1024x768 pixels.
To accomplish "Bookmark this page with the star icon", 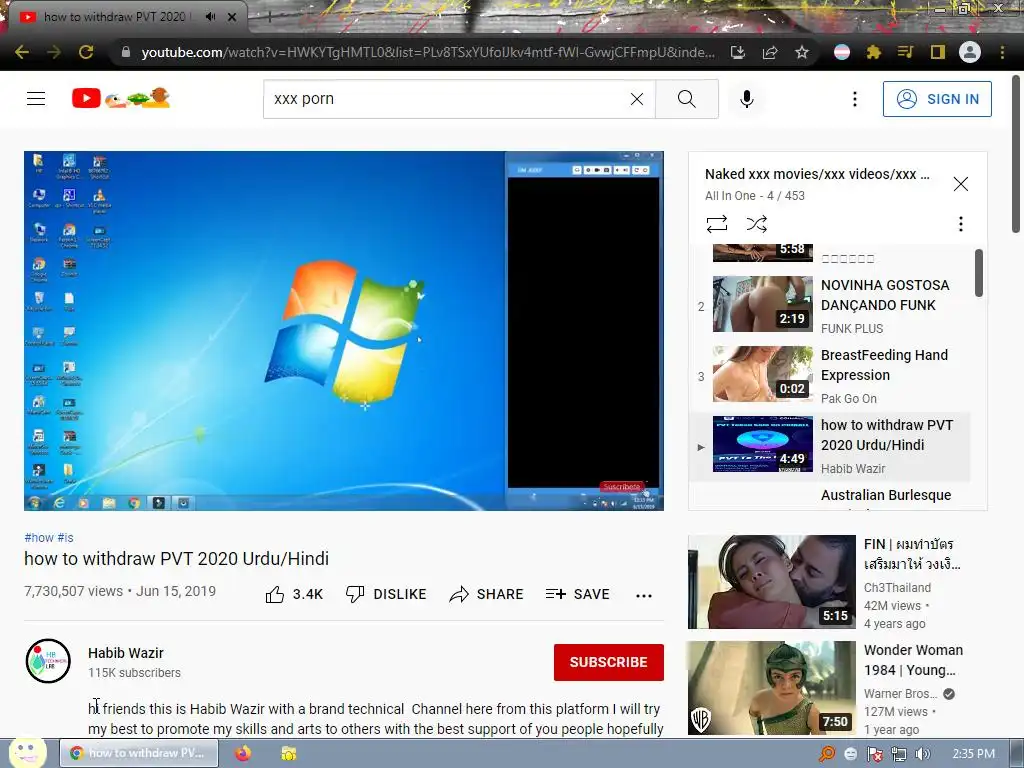I will 802,52.
